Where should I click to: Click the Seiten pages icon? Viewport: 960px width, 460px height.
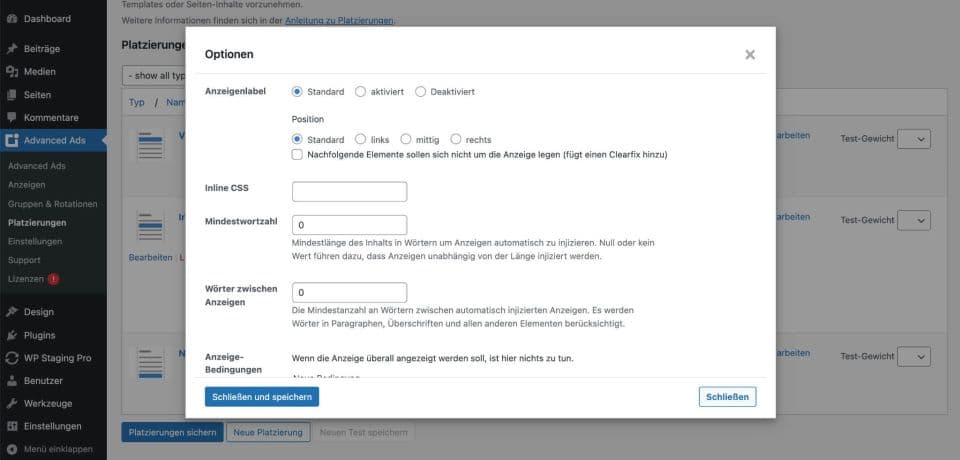(12, 95)
